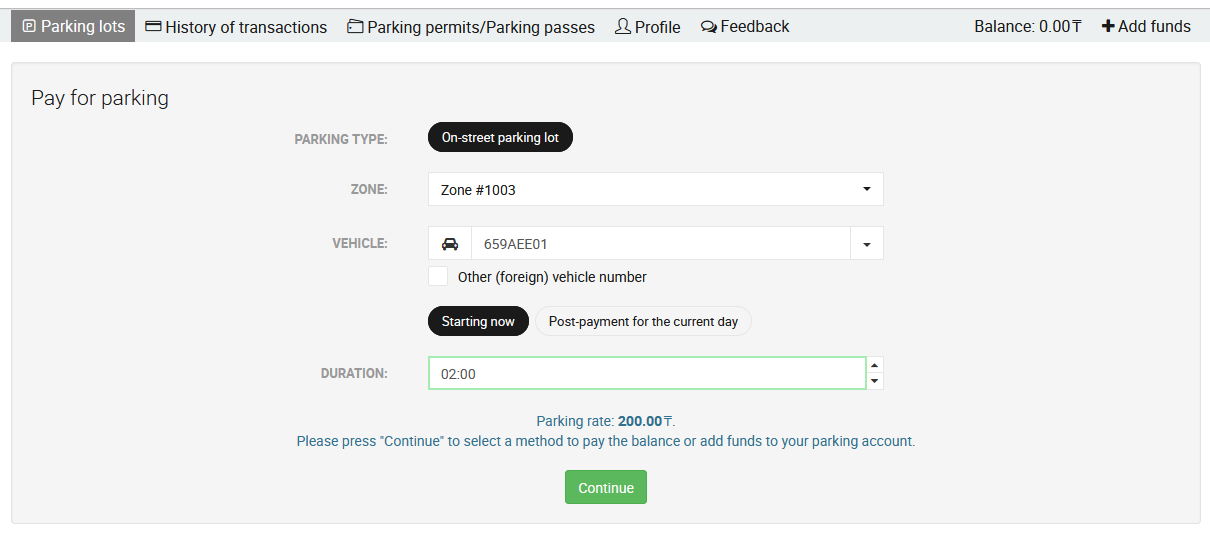
Task: Select the Starting now option
Action: (478, 321)
